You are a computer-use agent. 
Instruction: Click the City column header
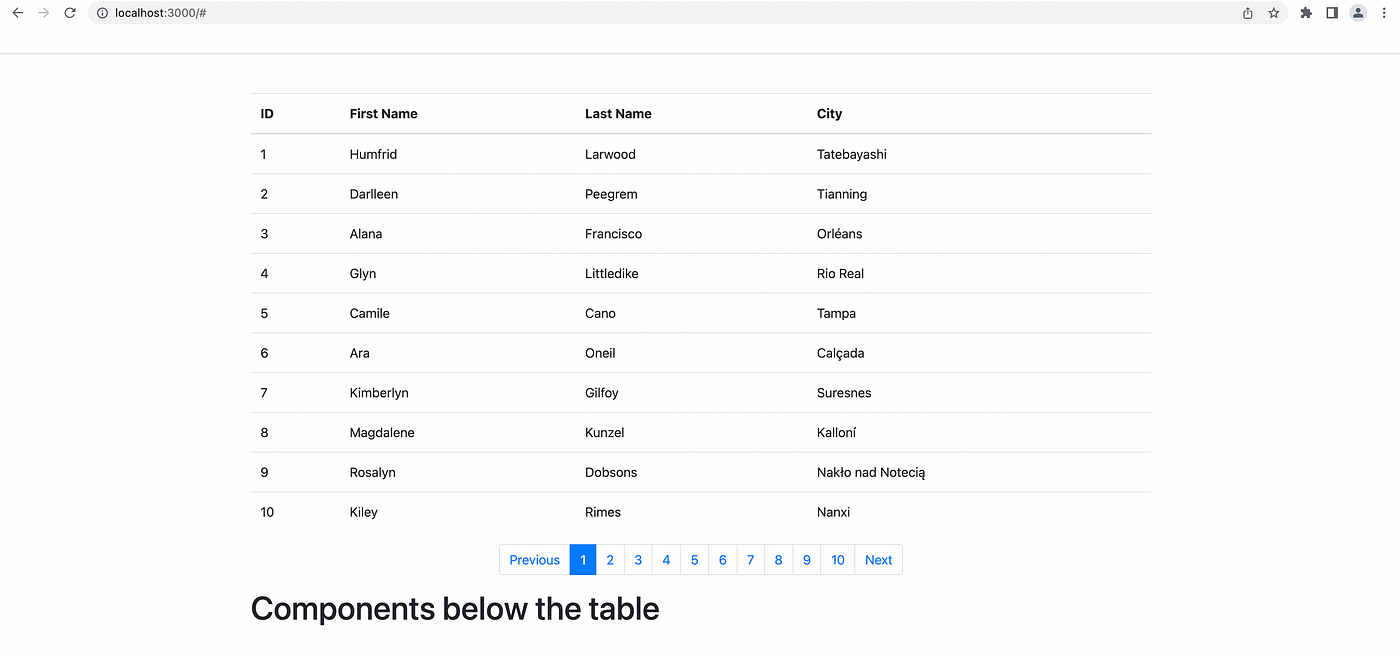pos(830,114)
